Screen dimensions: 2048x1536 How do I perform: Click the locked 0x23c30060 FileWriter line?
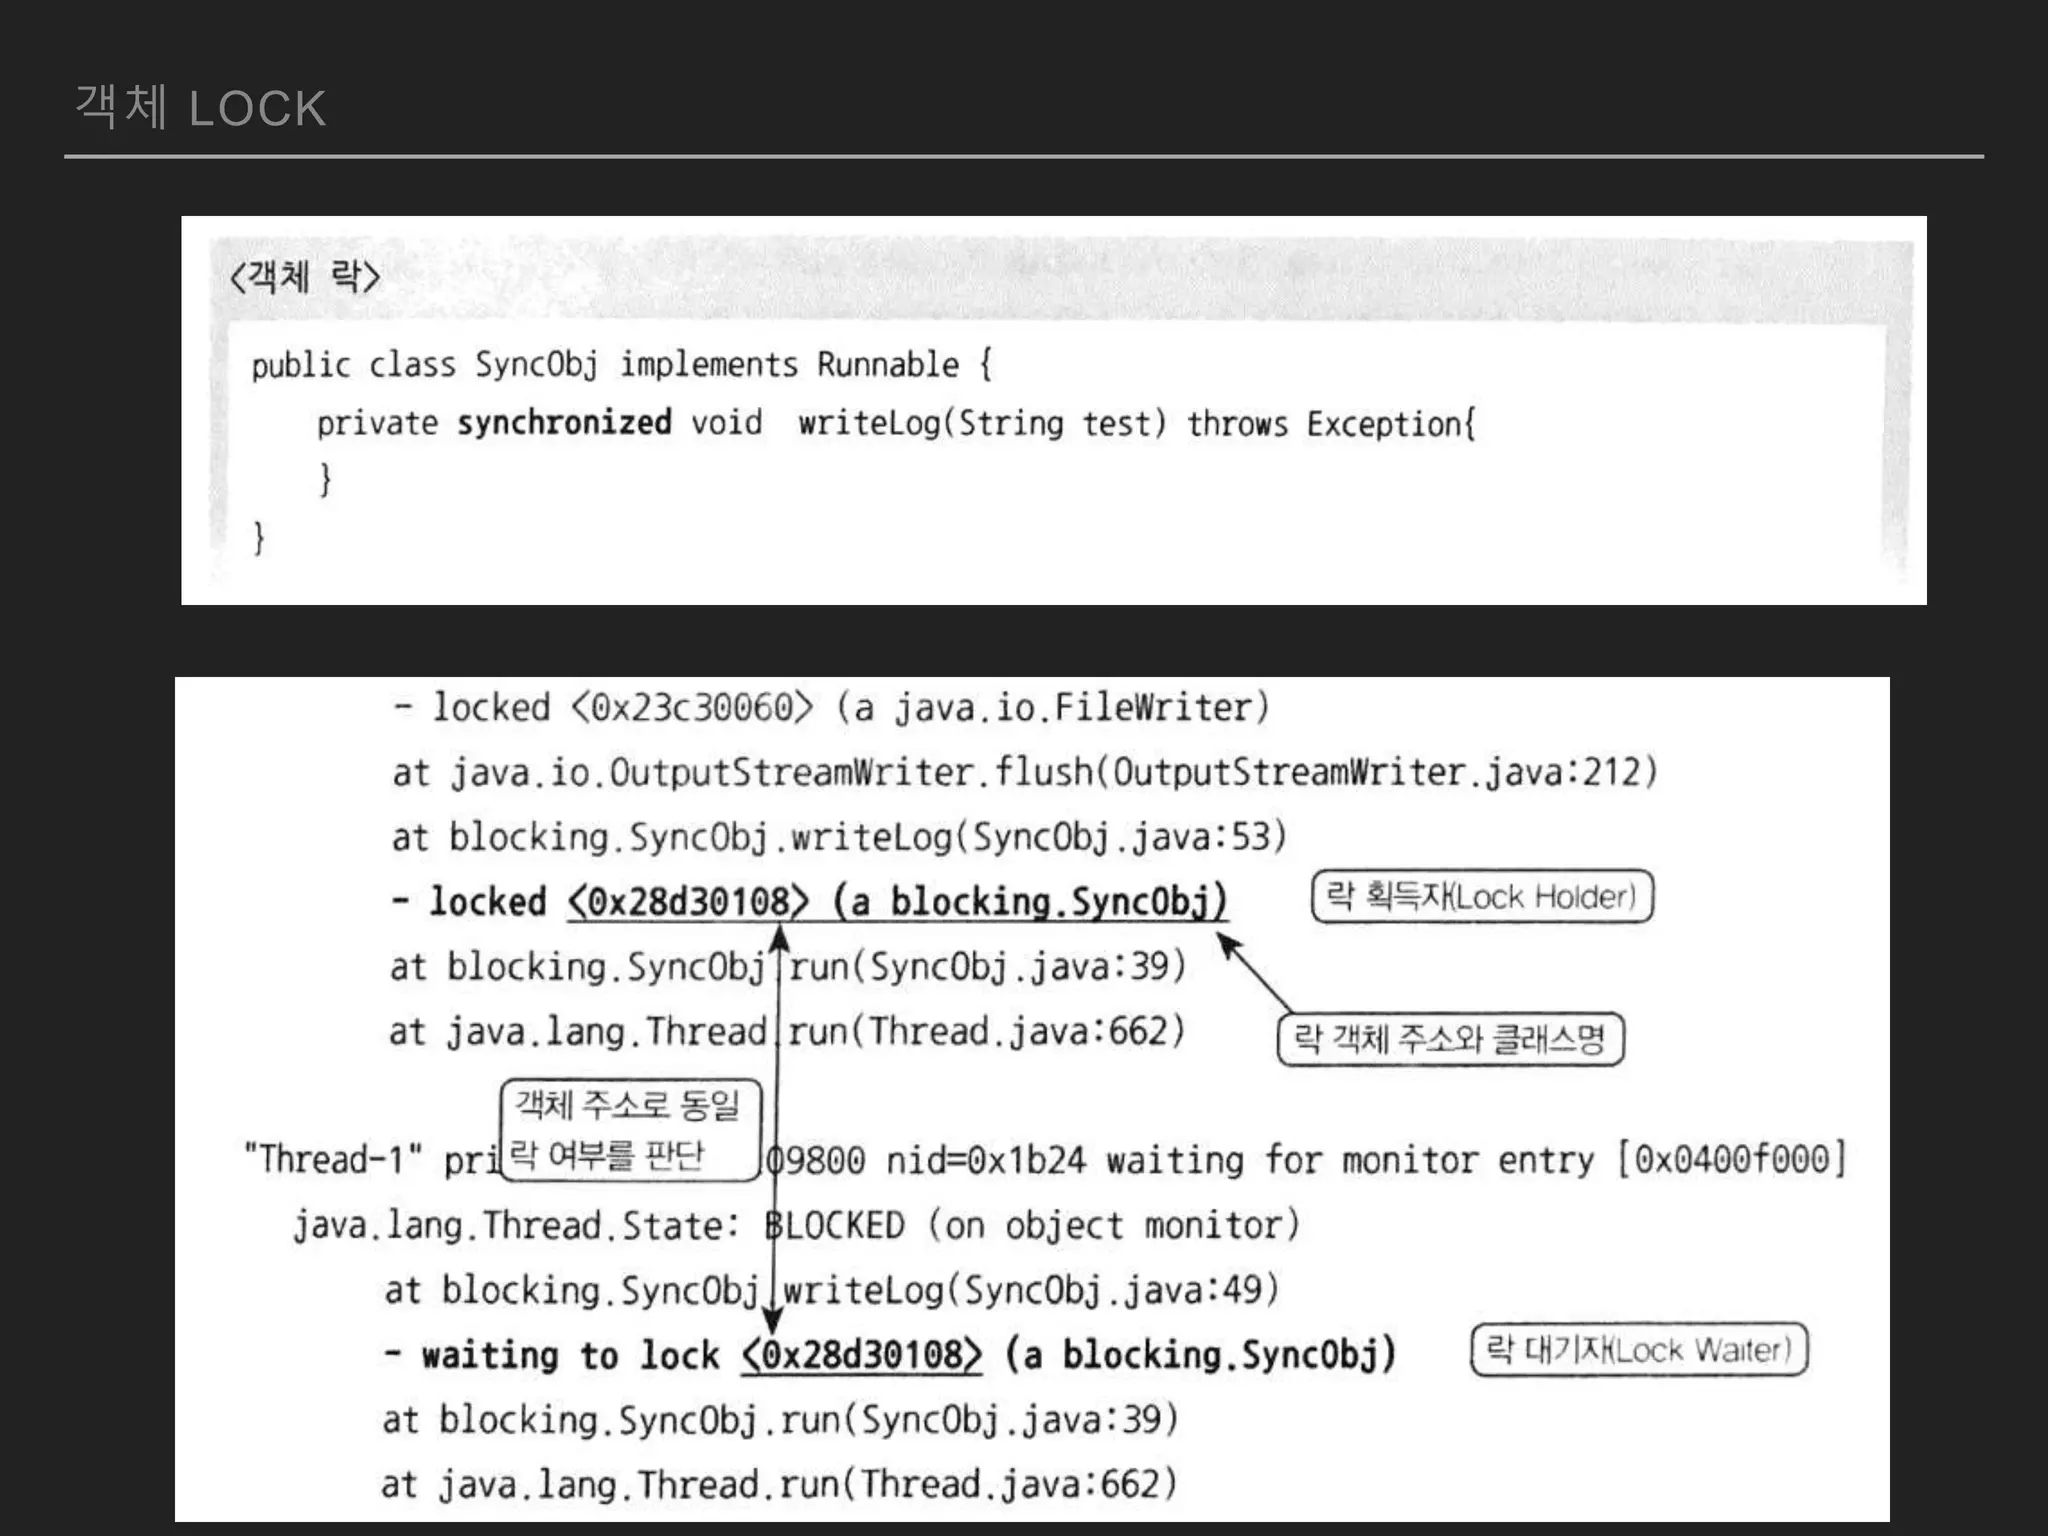830,708
